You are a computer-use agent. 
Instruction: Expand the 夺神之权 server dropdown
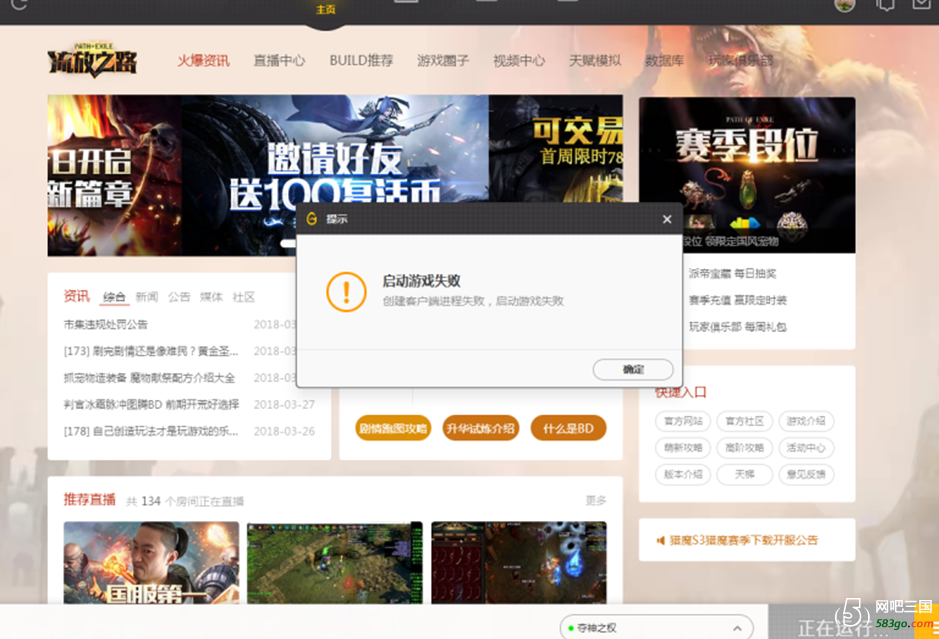[x=656, y=627]
